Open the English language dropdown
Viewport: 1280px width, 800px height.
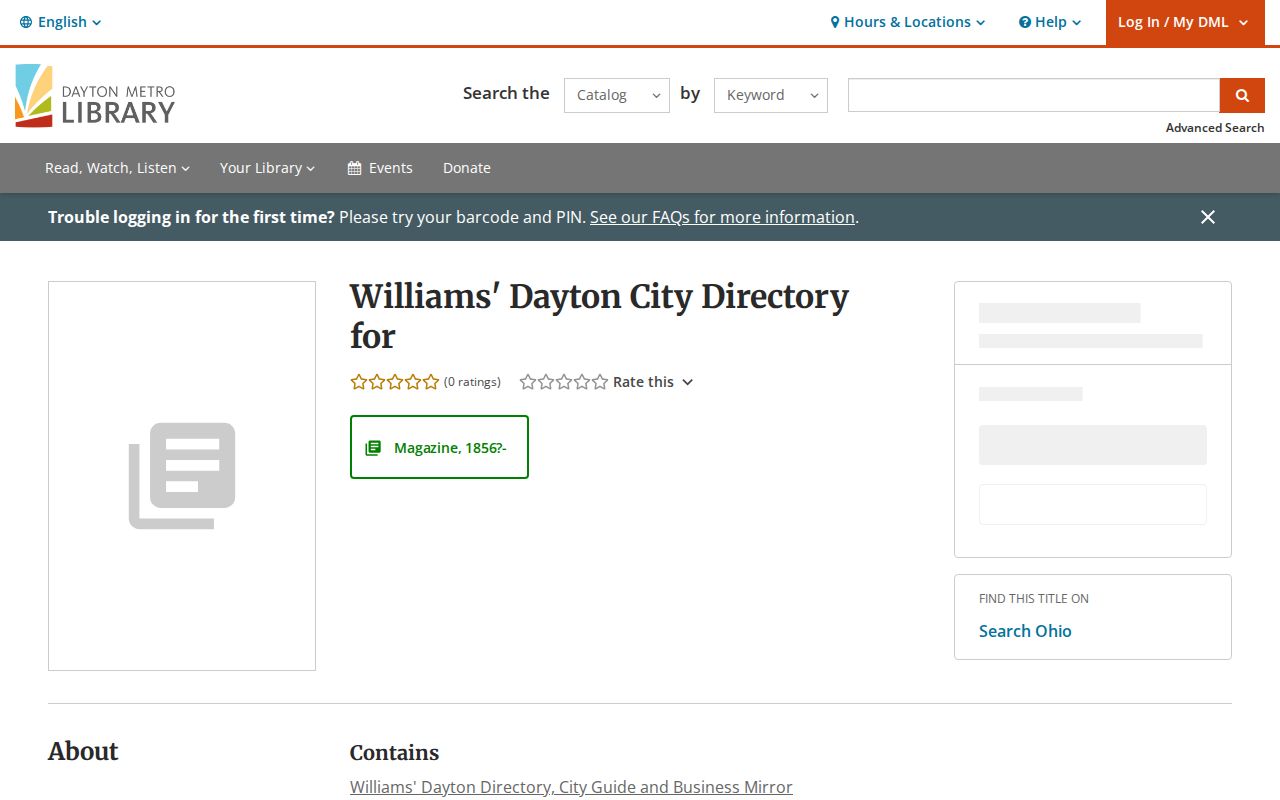coord(61,22)
